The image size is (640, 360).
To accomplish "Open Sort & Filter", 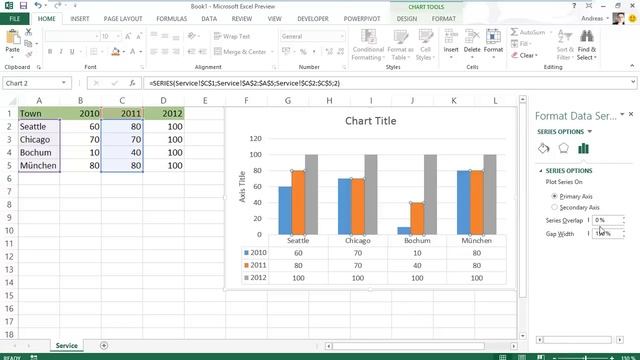I will point(565,45).
